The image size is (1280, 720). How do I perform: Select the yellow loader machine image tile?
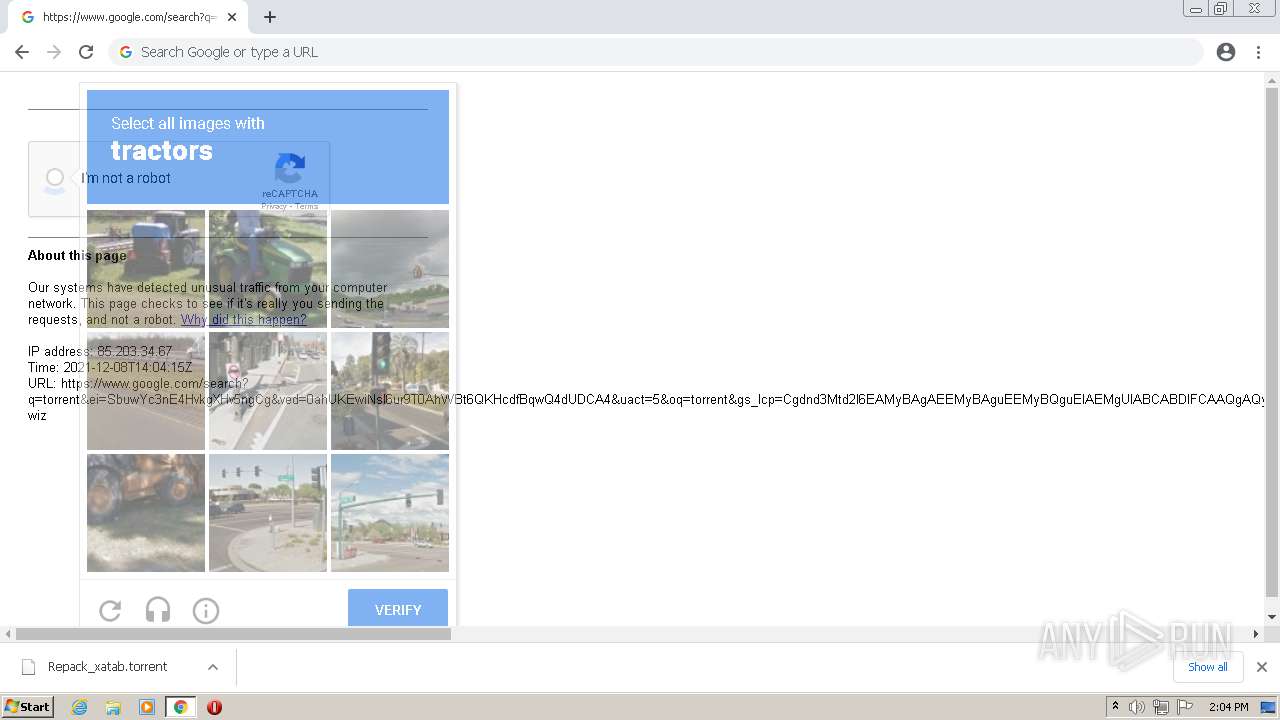(146, 513)
